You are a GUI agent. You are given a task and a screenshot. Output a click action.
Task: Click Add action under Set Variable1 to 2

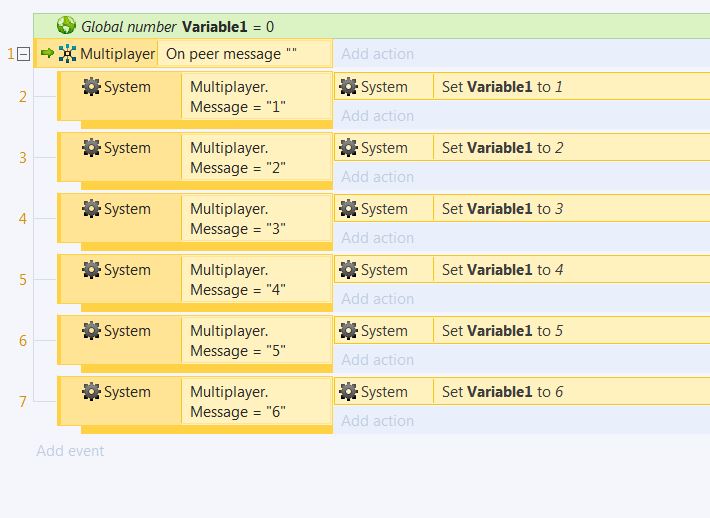pyautogui.click(x=378, y=177)
